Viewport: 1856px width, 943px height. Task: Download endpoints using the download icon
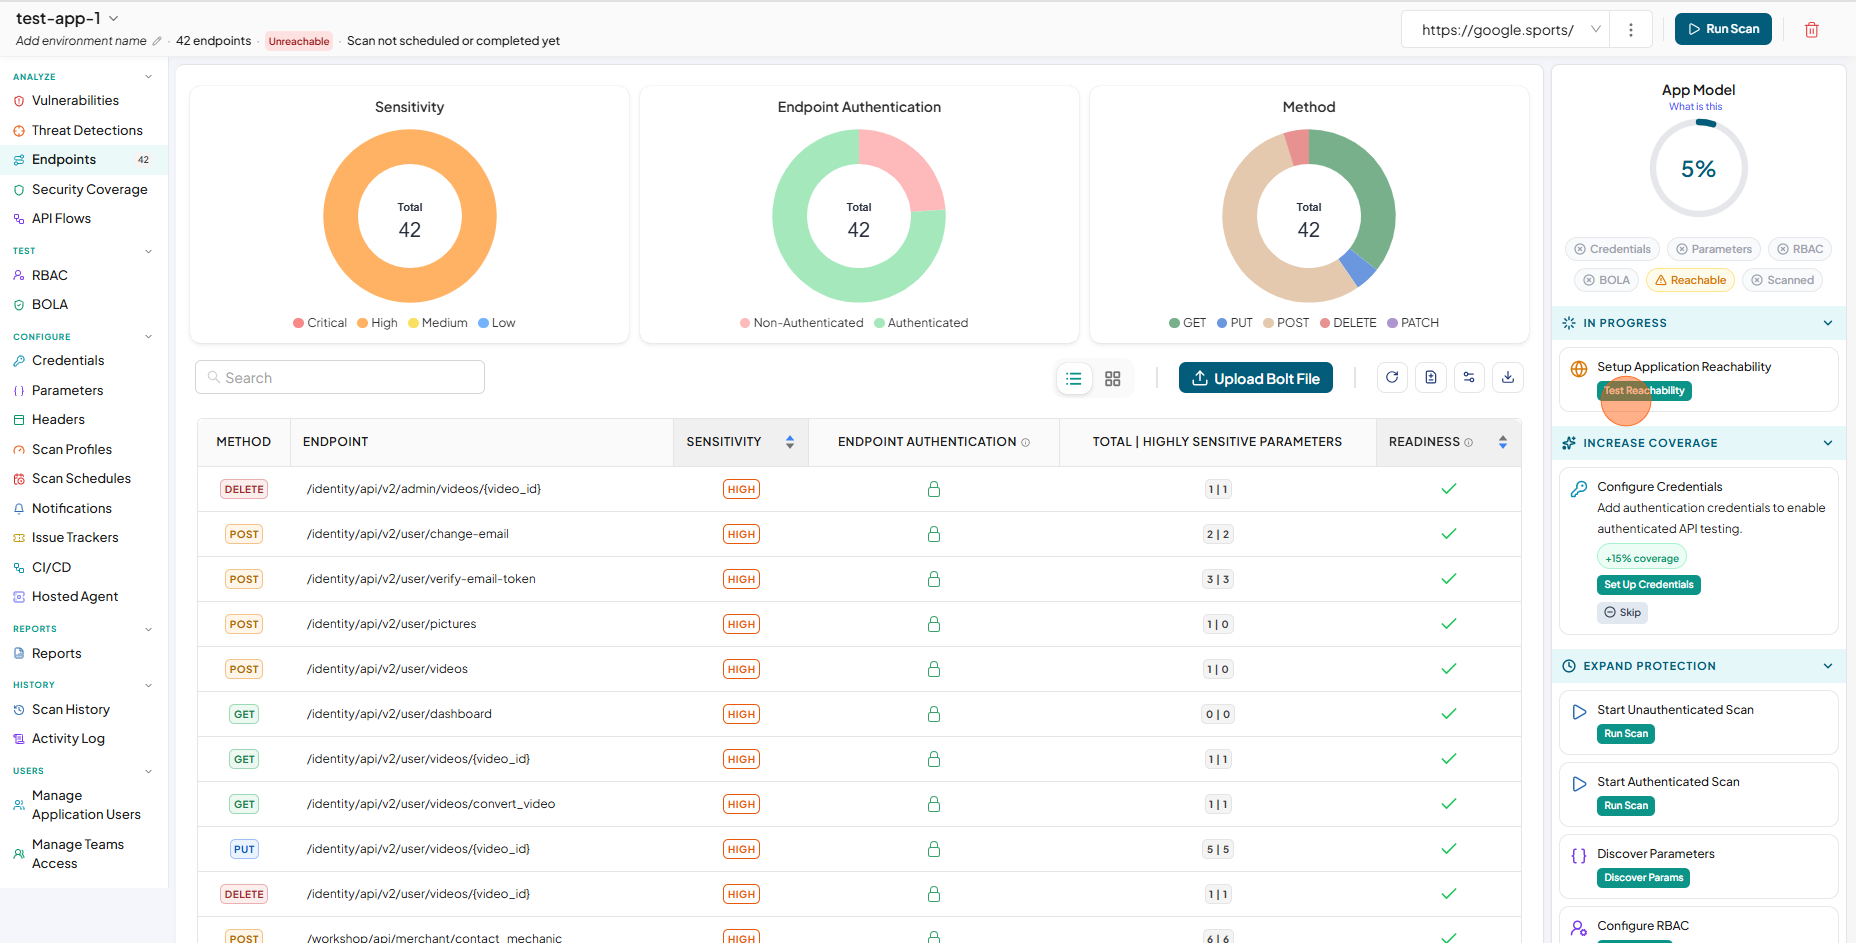1508,377
